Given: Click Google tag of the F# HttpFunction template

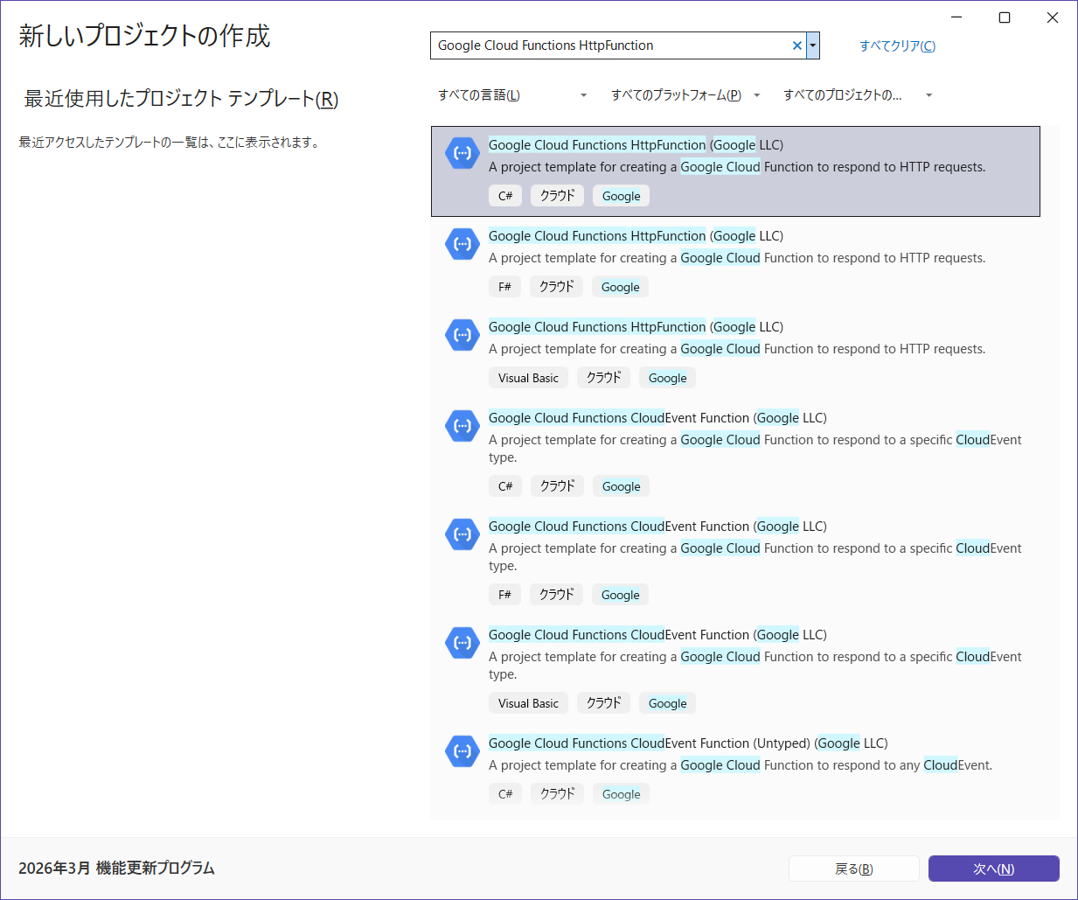Looking at the screenshot, I should click(620, 287).
